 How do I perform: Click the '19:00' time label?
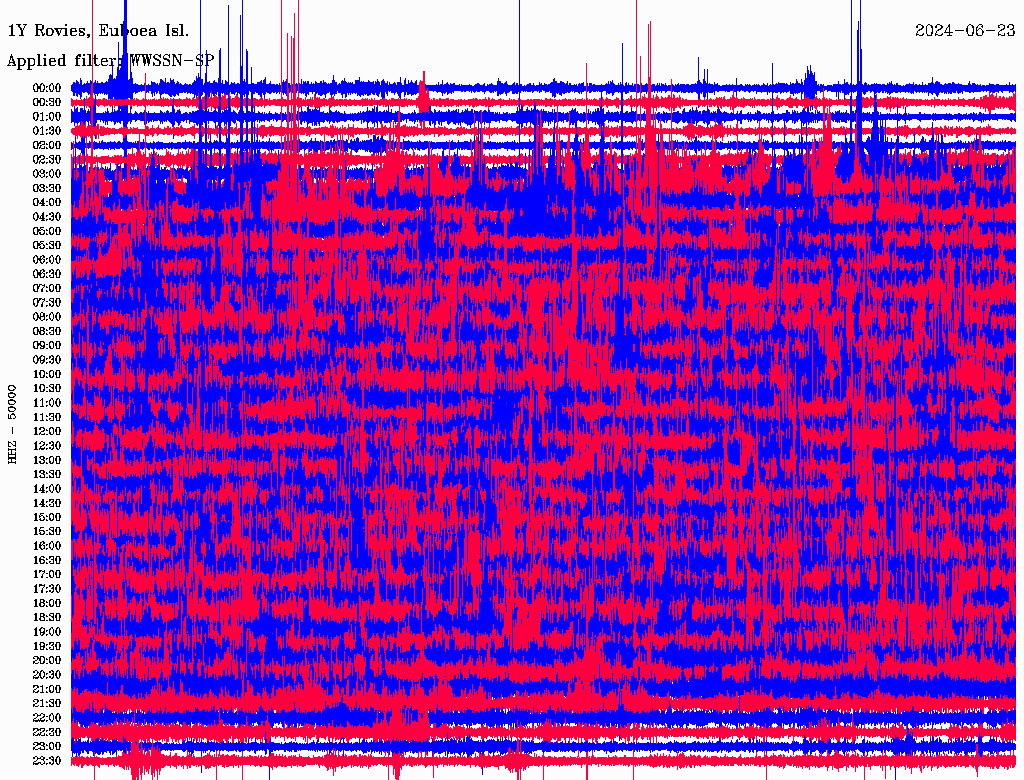click(47, 632)
